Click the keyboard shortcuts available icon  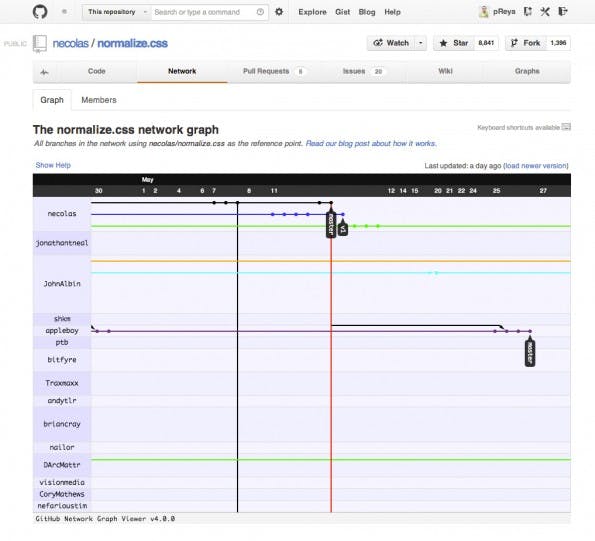coord(566,127)
